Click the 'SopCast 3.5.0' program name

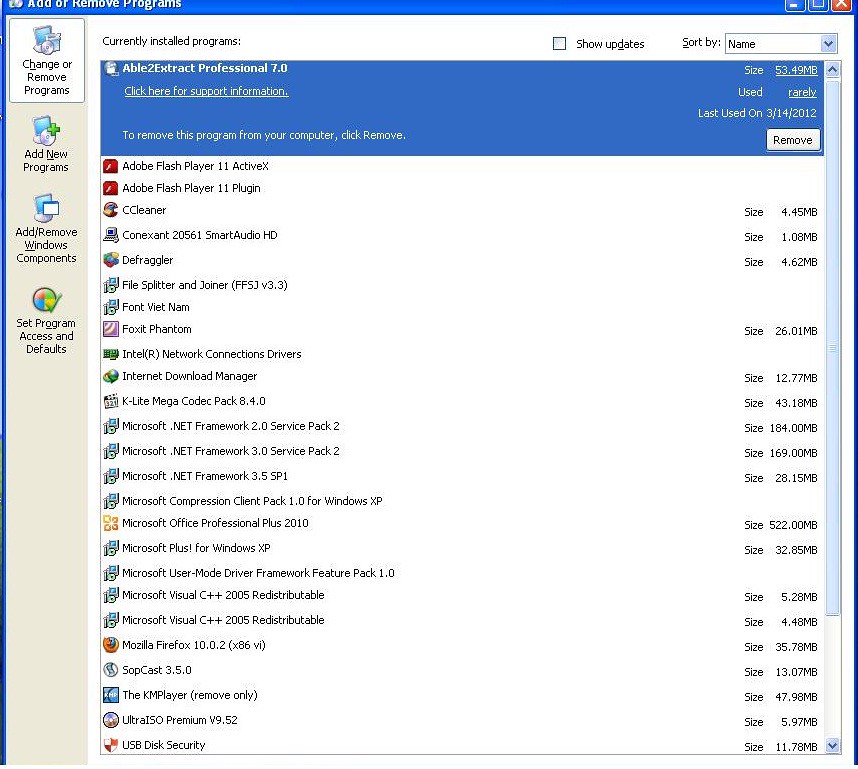pos(156,670)
